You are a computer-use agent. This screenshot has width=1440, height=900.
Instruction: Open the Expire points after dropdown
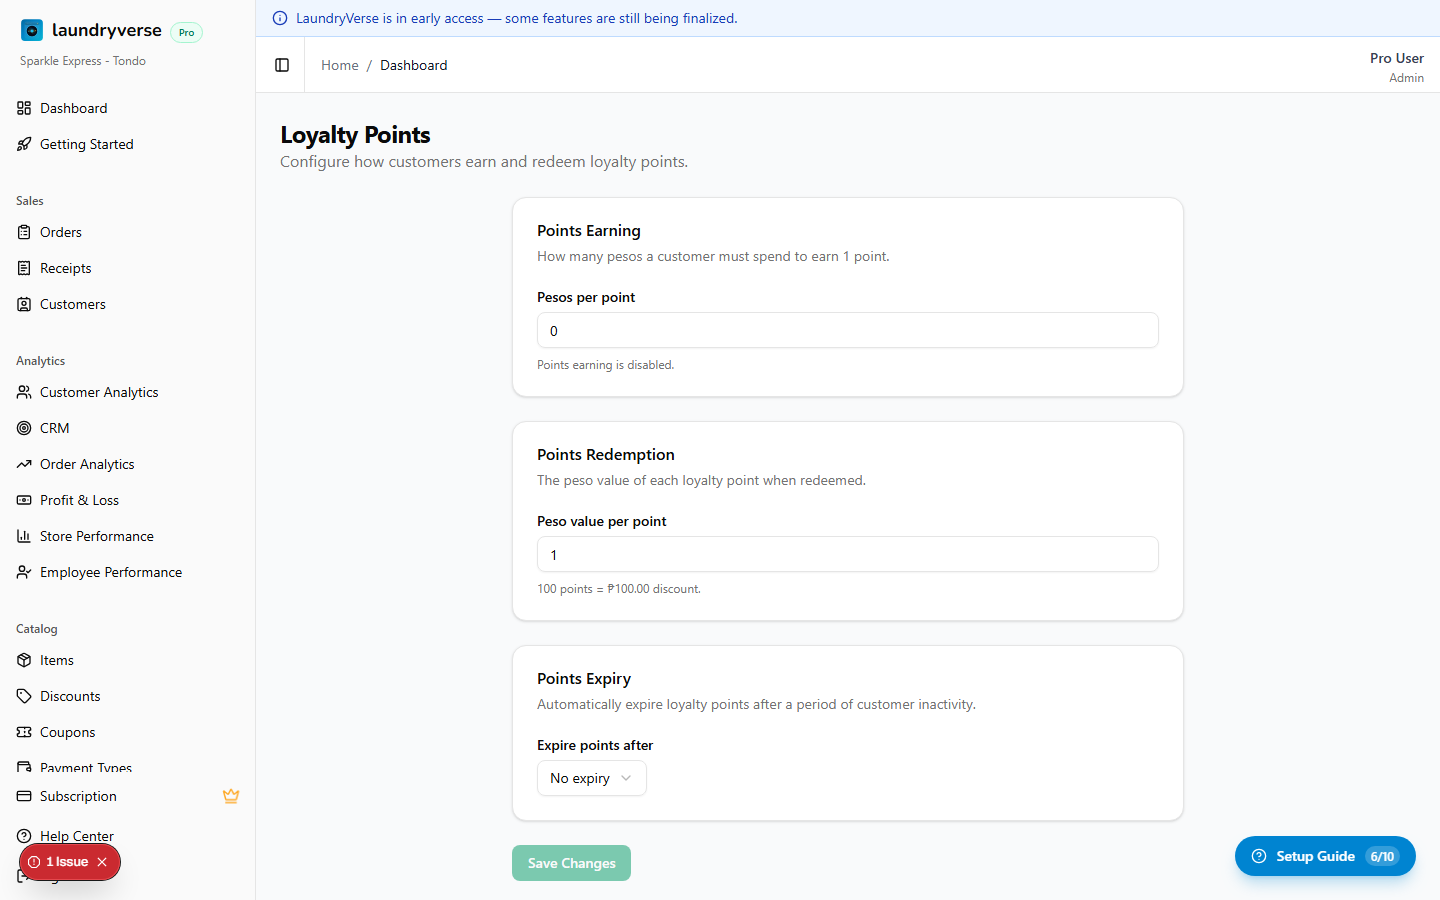pos(592,778)
